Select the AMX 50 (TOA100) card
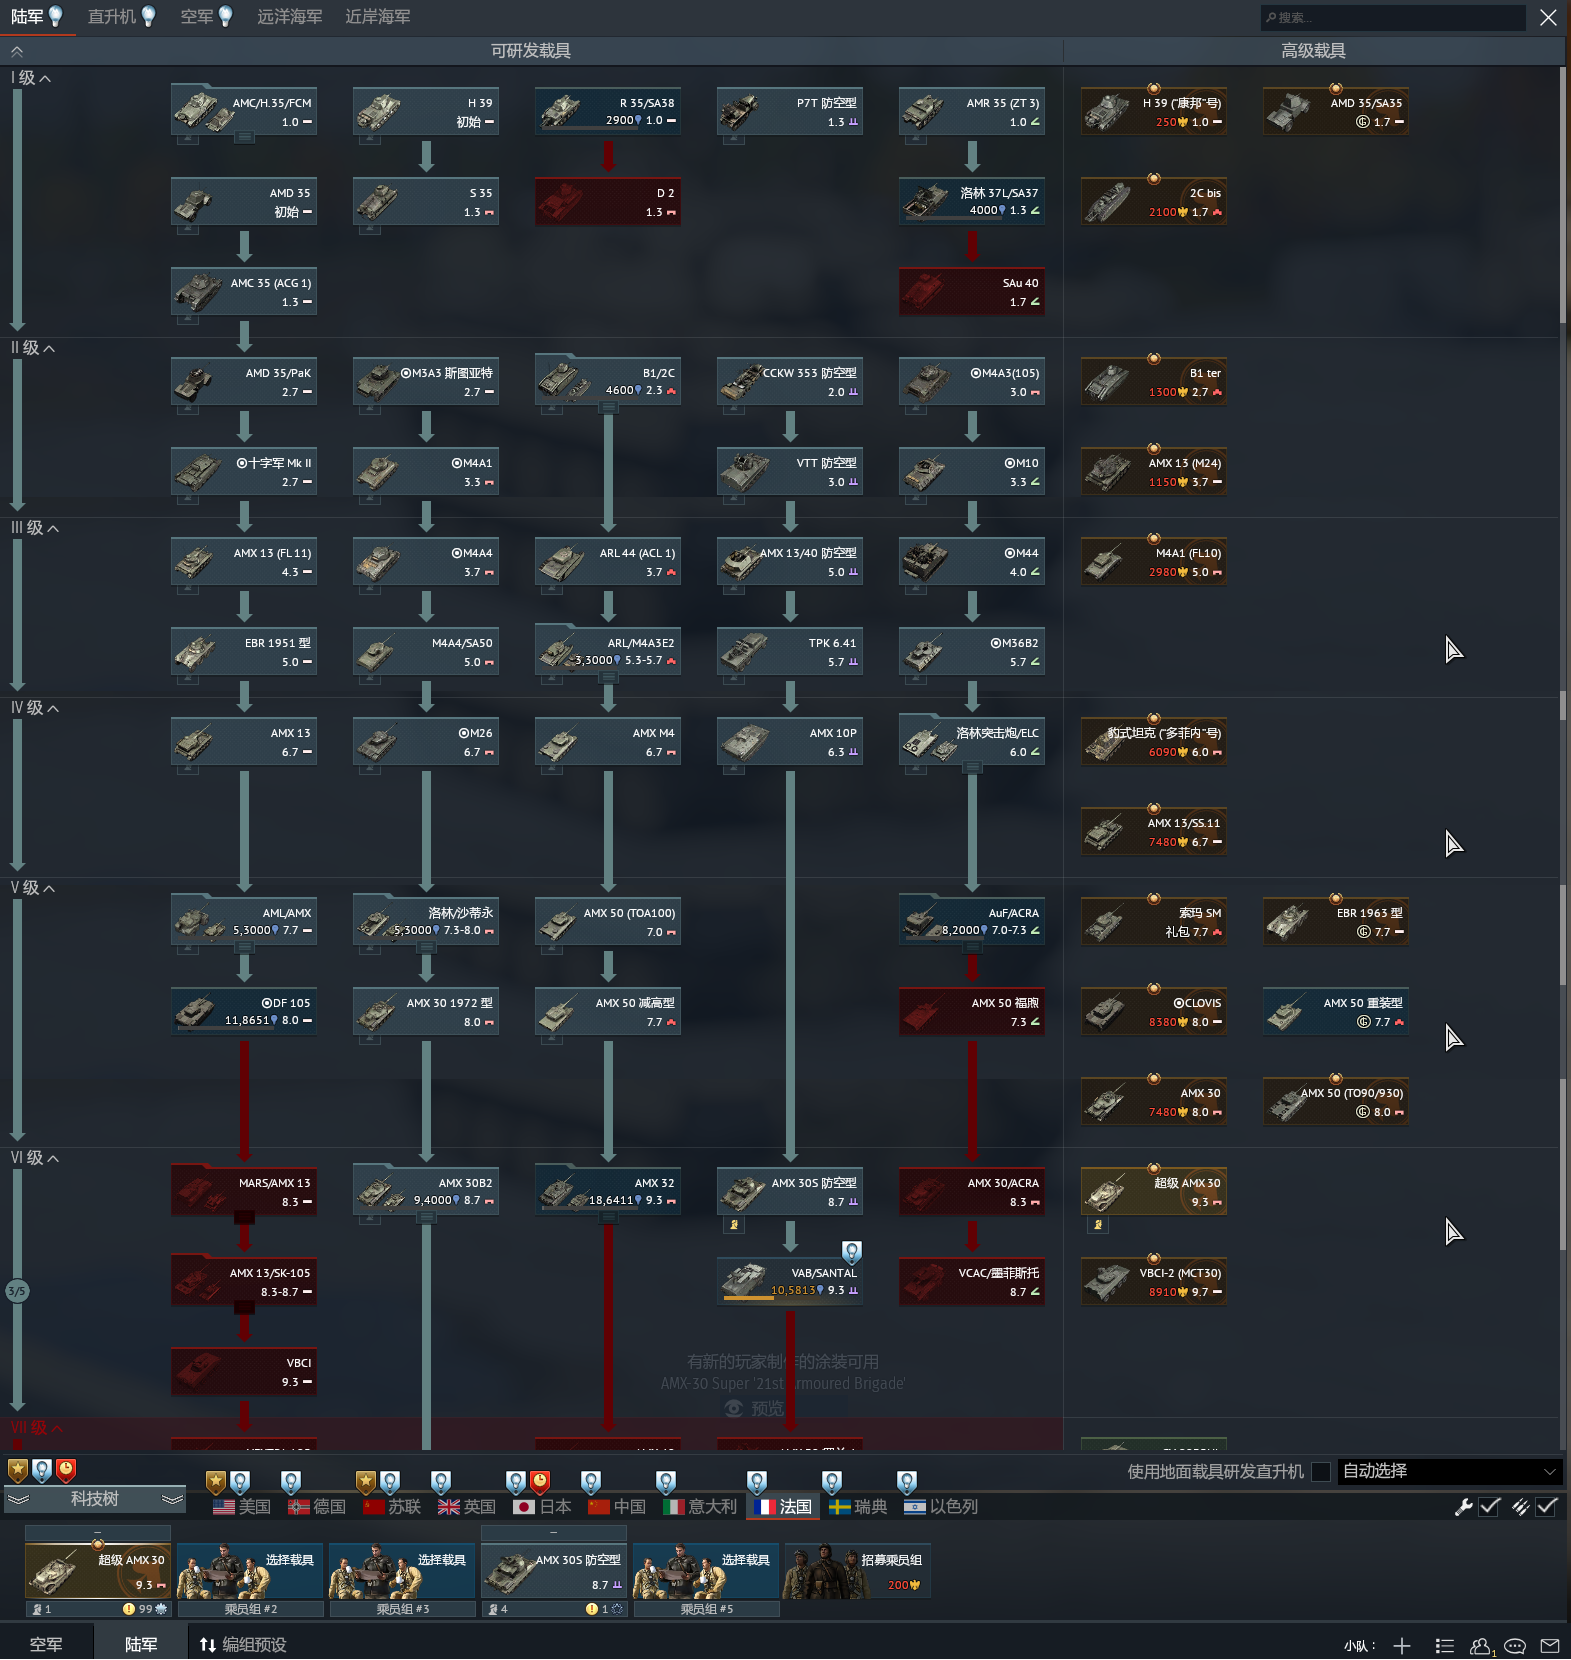Image resolution: width=1571 pixels, height=1660 pixels. [x=608, y=921]
